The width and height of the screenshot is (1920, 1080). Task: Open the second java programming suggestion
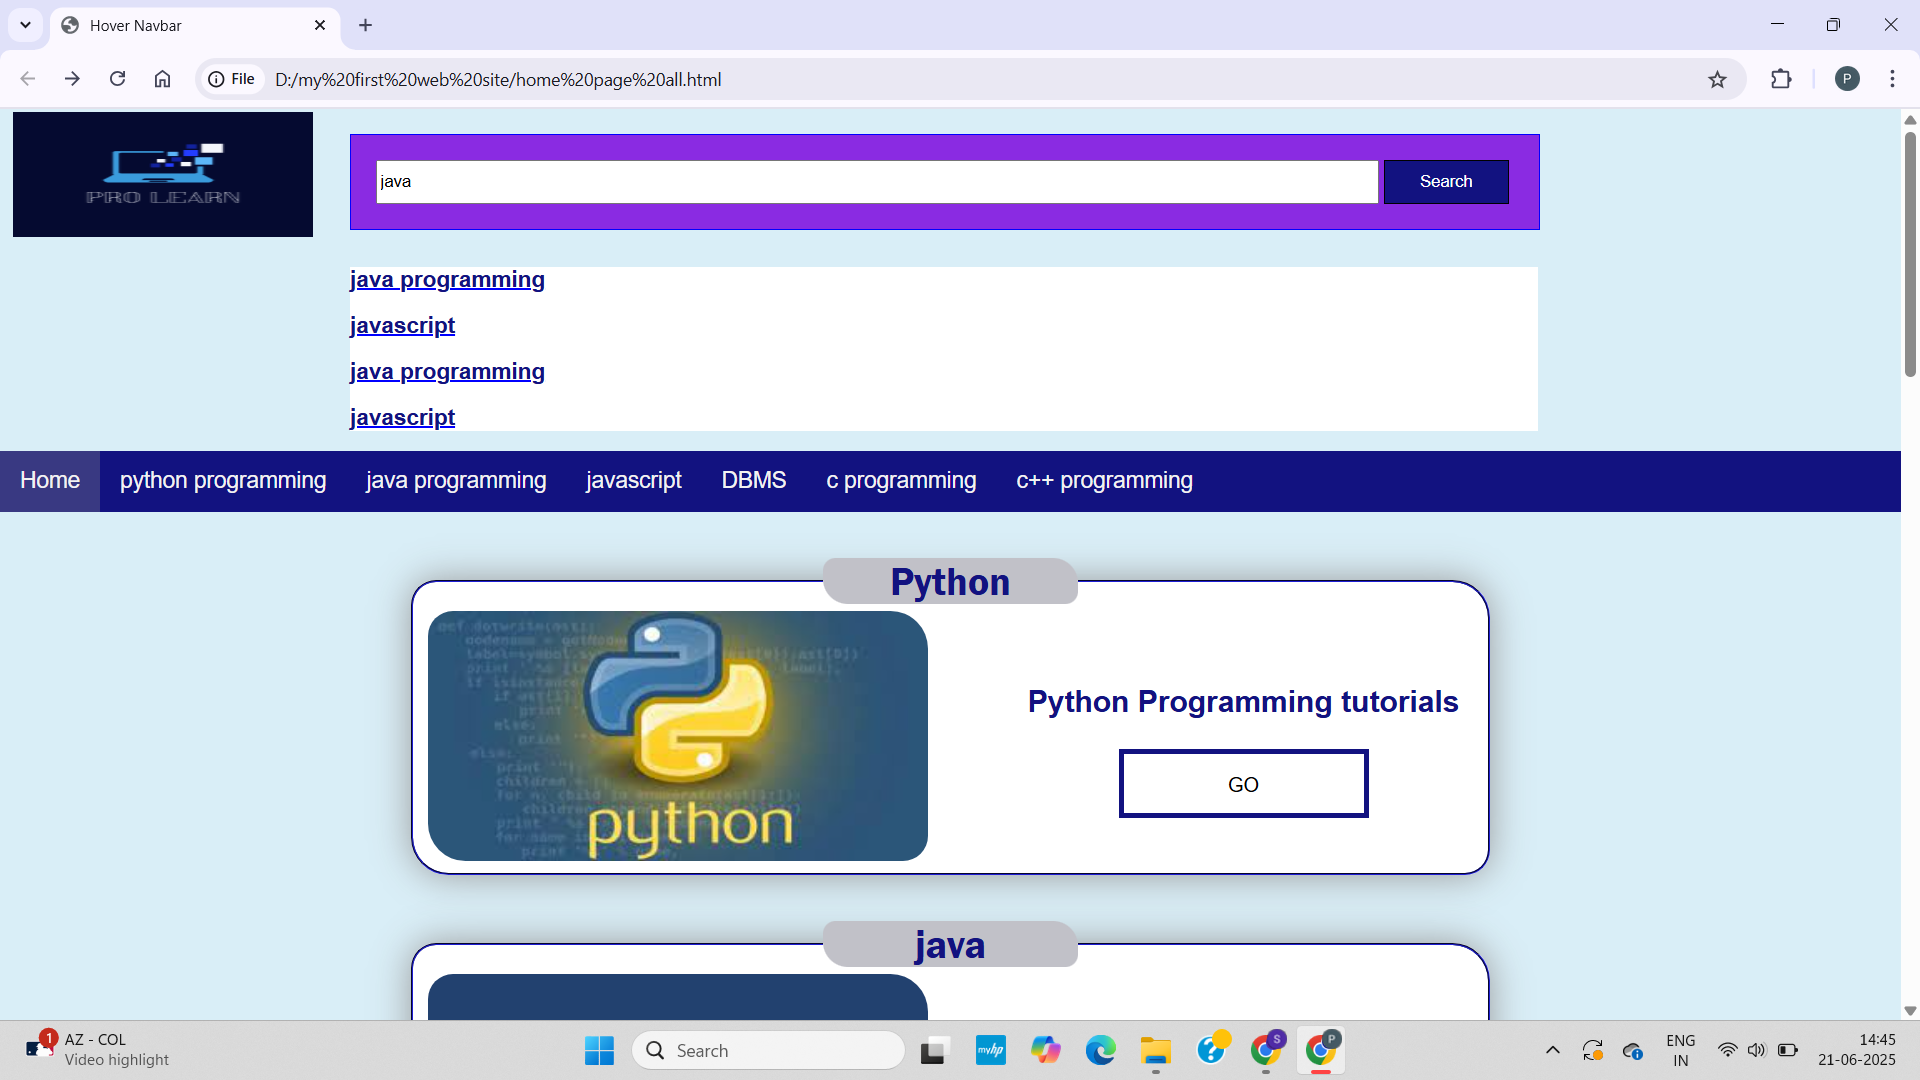(447, 372)
